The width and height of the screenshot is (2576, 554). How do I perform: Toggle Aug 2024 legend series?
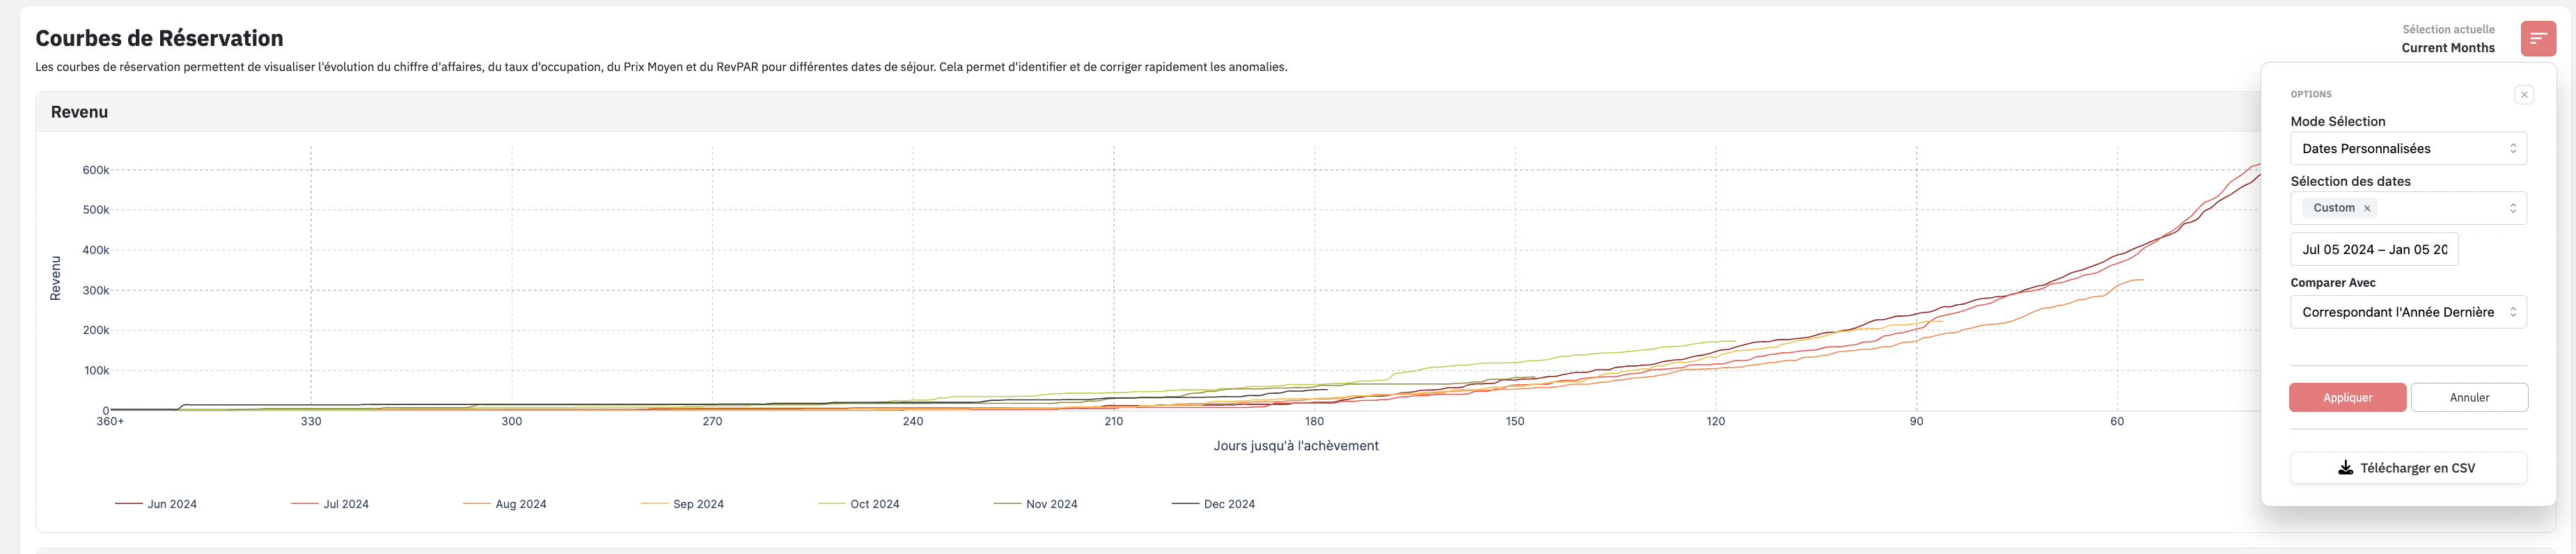coord(505,504)
